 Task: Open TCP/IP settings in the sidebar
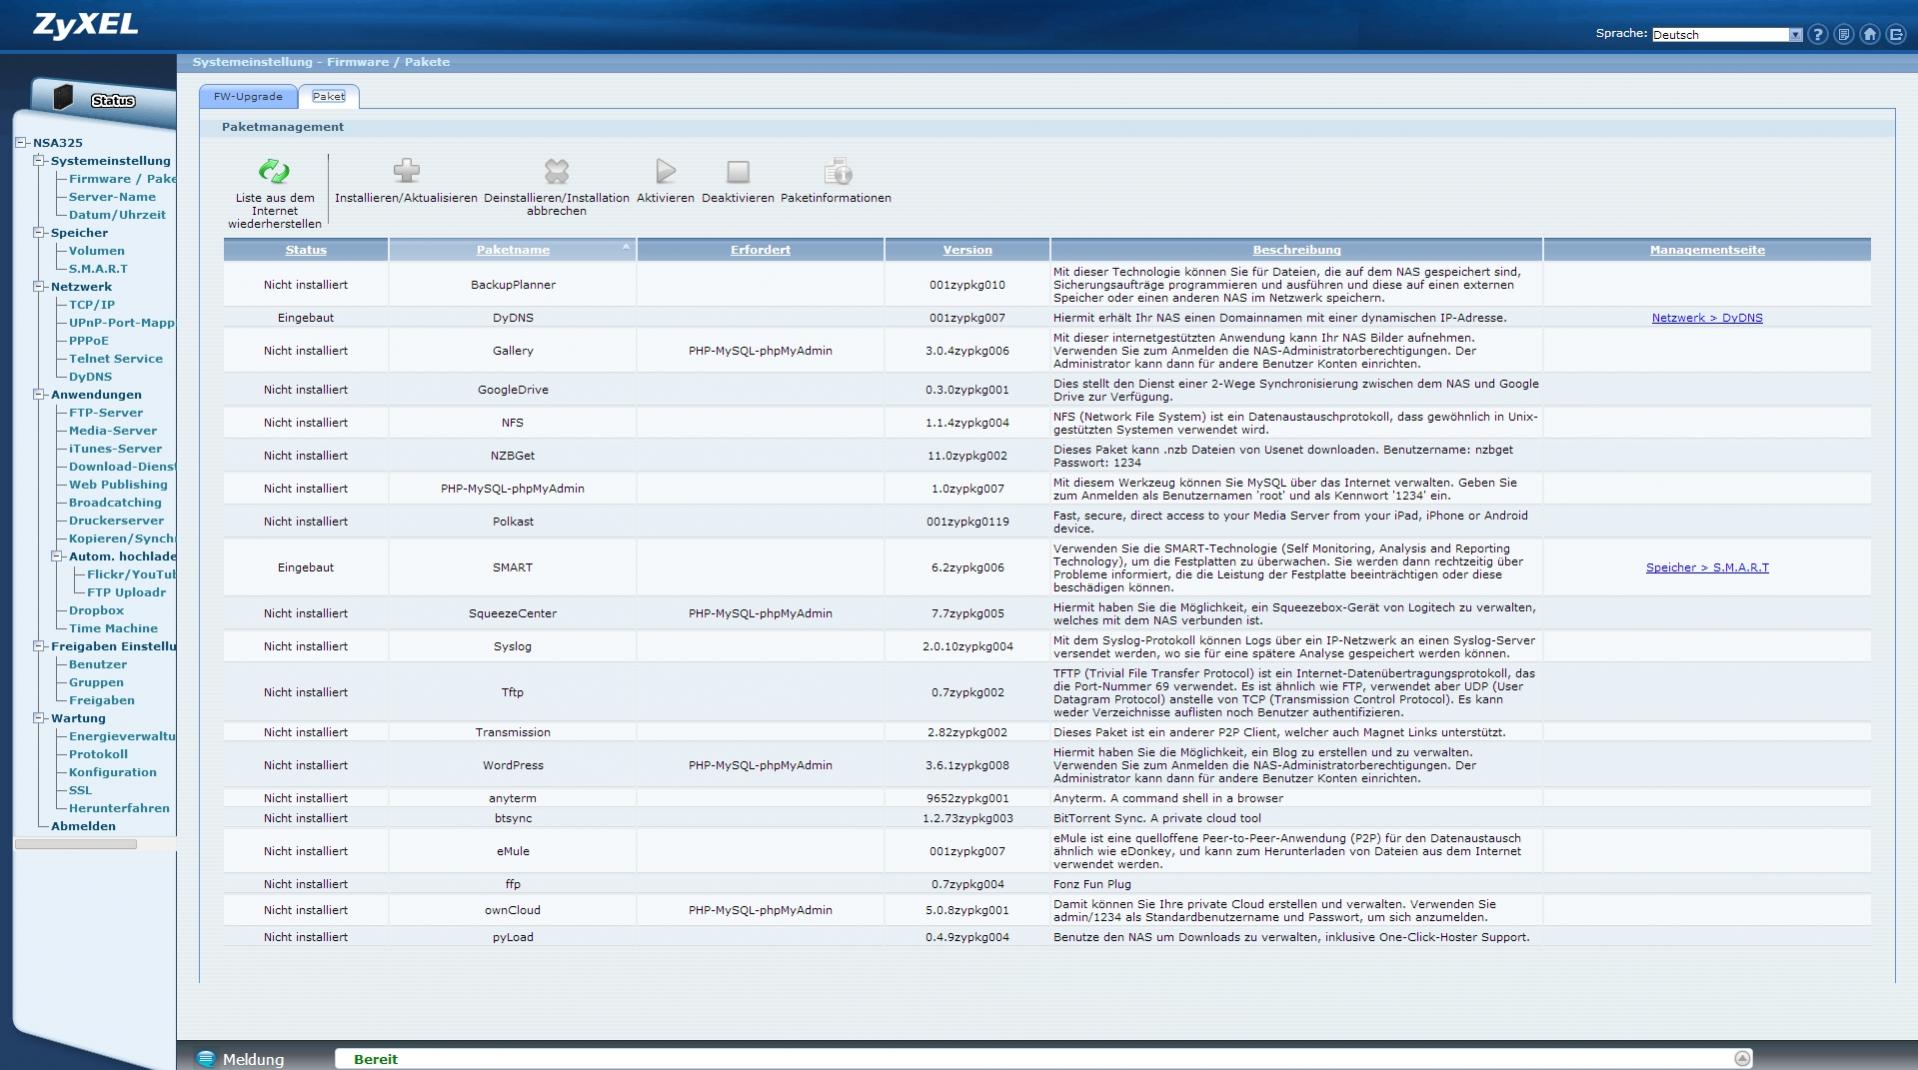coord(92,305)
